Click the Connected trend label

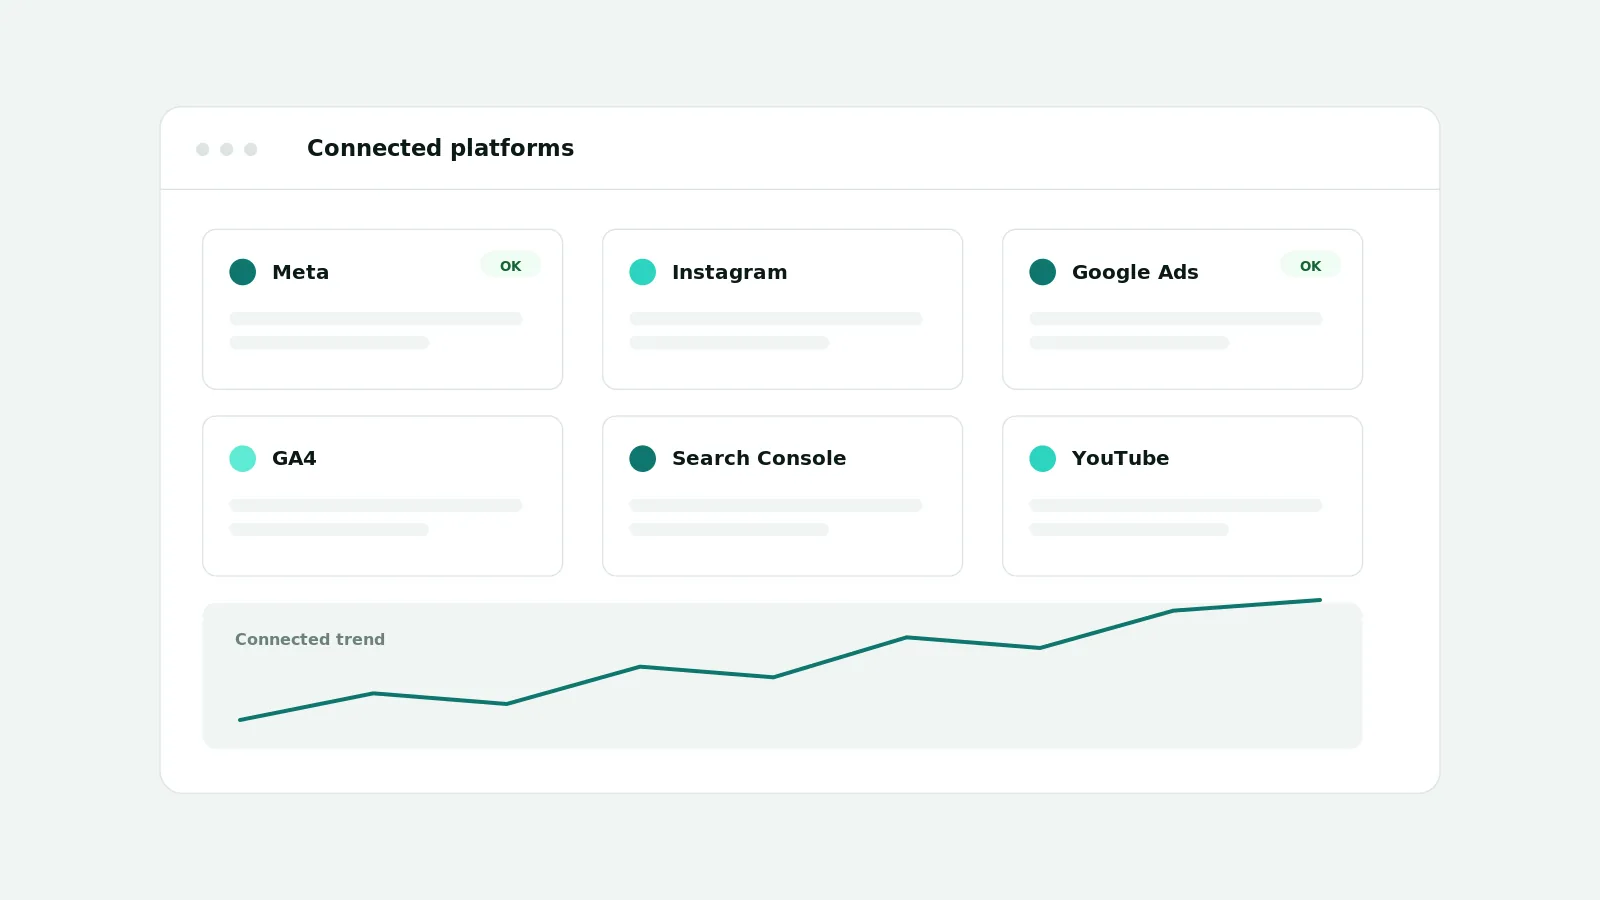[x=310, y=639]
